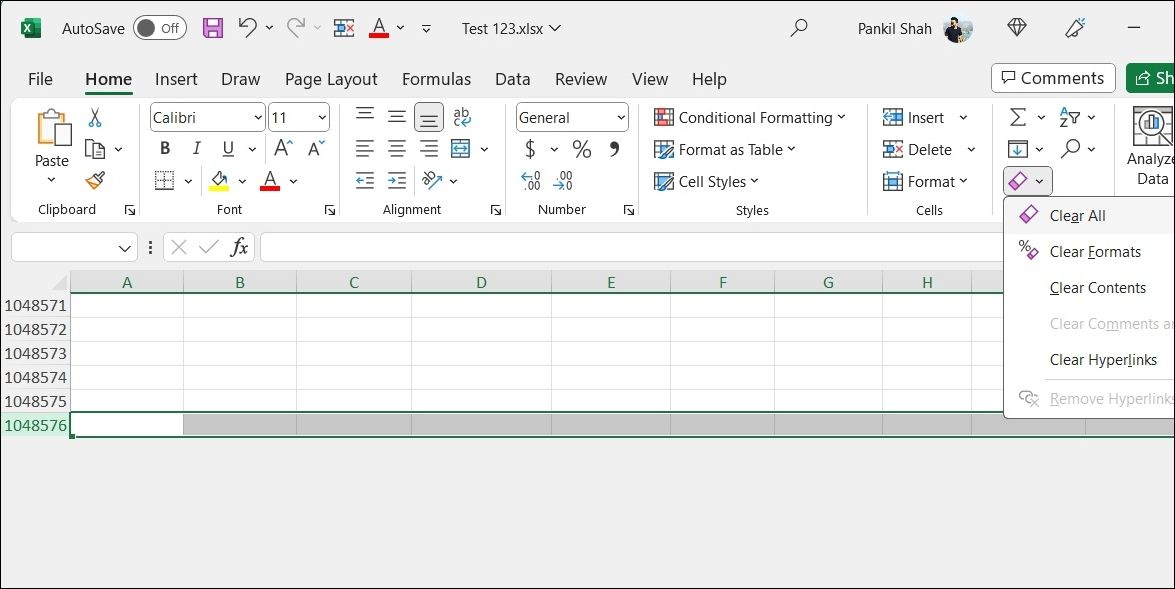Click the Comma Style icon

coord(613,148)
